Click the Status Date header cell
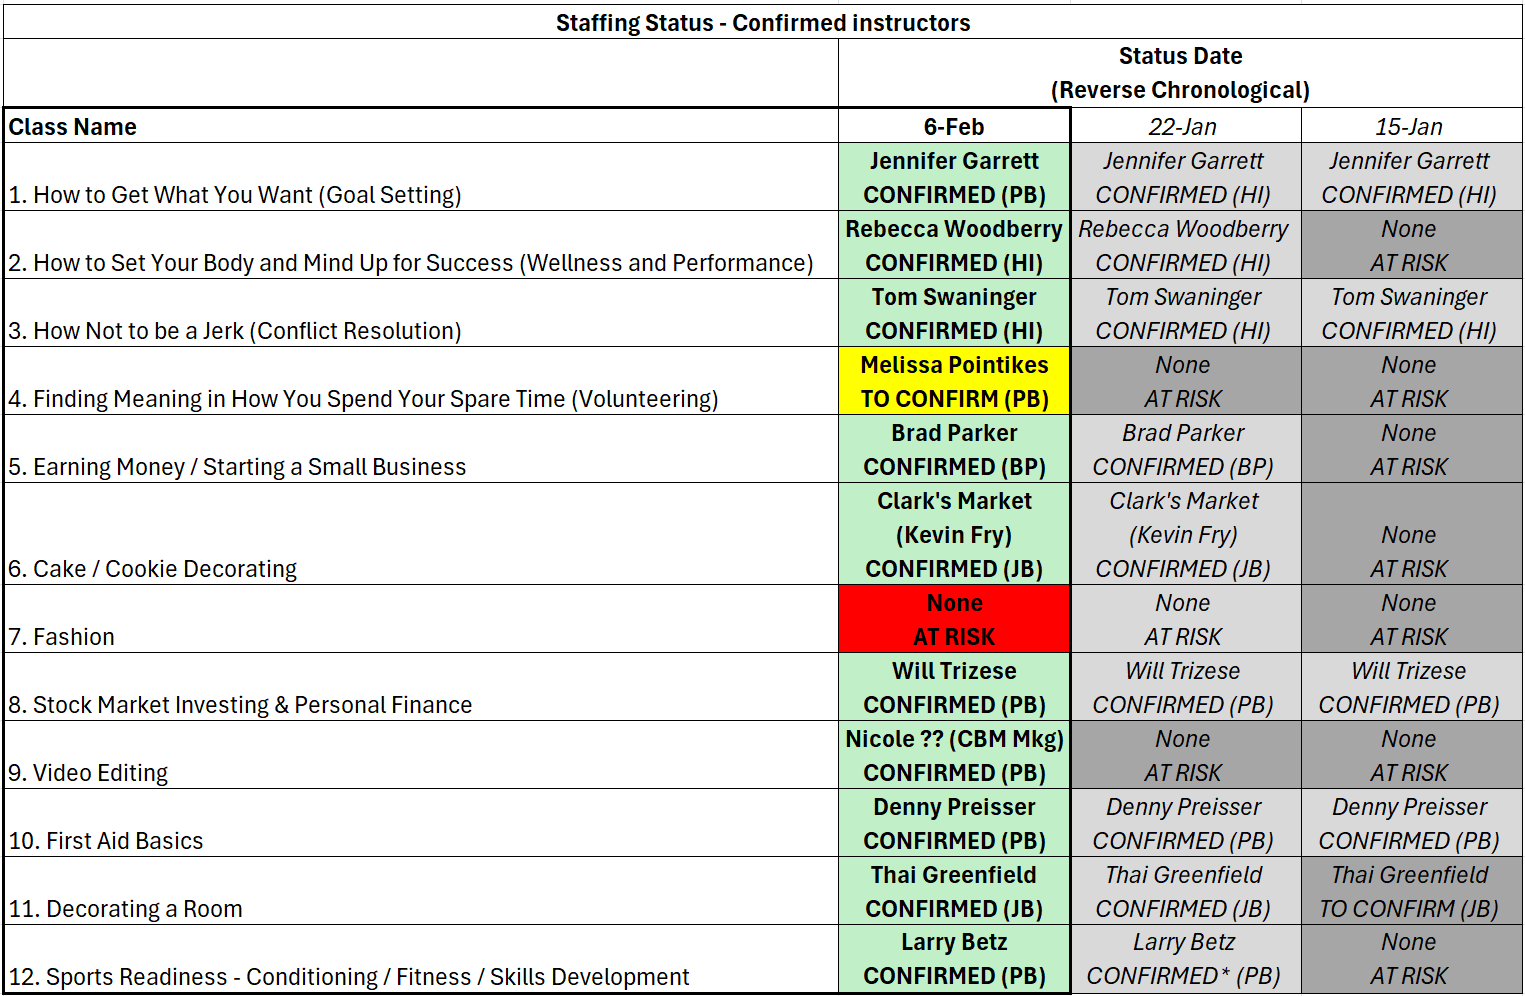Image resolution: width=1525 pixels, height=996 pixels. pos(1180,73)
